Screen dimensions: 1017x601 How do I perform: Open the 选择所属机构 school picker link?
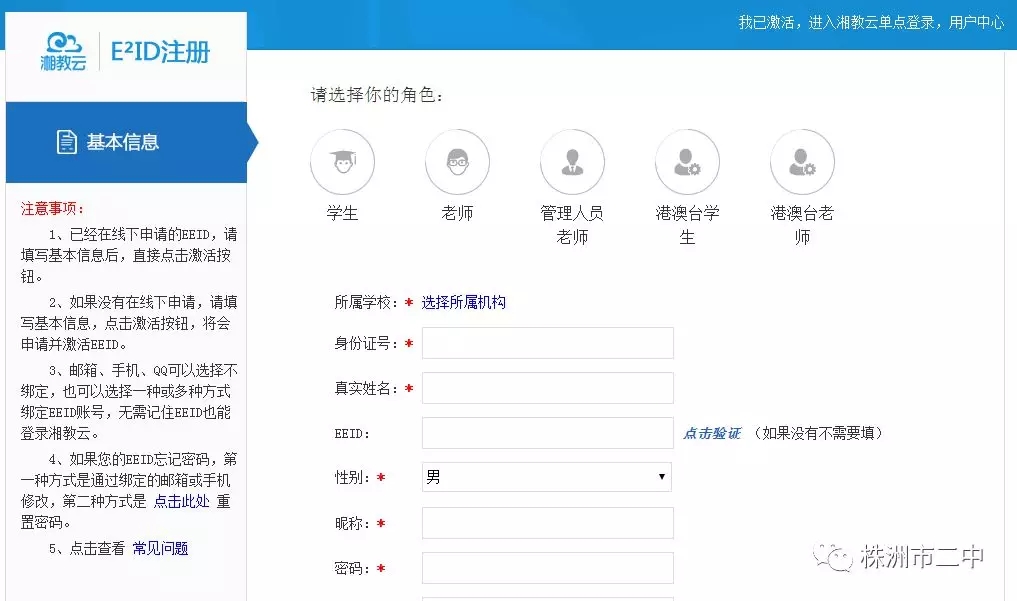(x=466, y=301)
